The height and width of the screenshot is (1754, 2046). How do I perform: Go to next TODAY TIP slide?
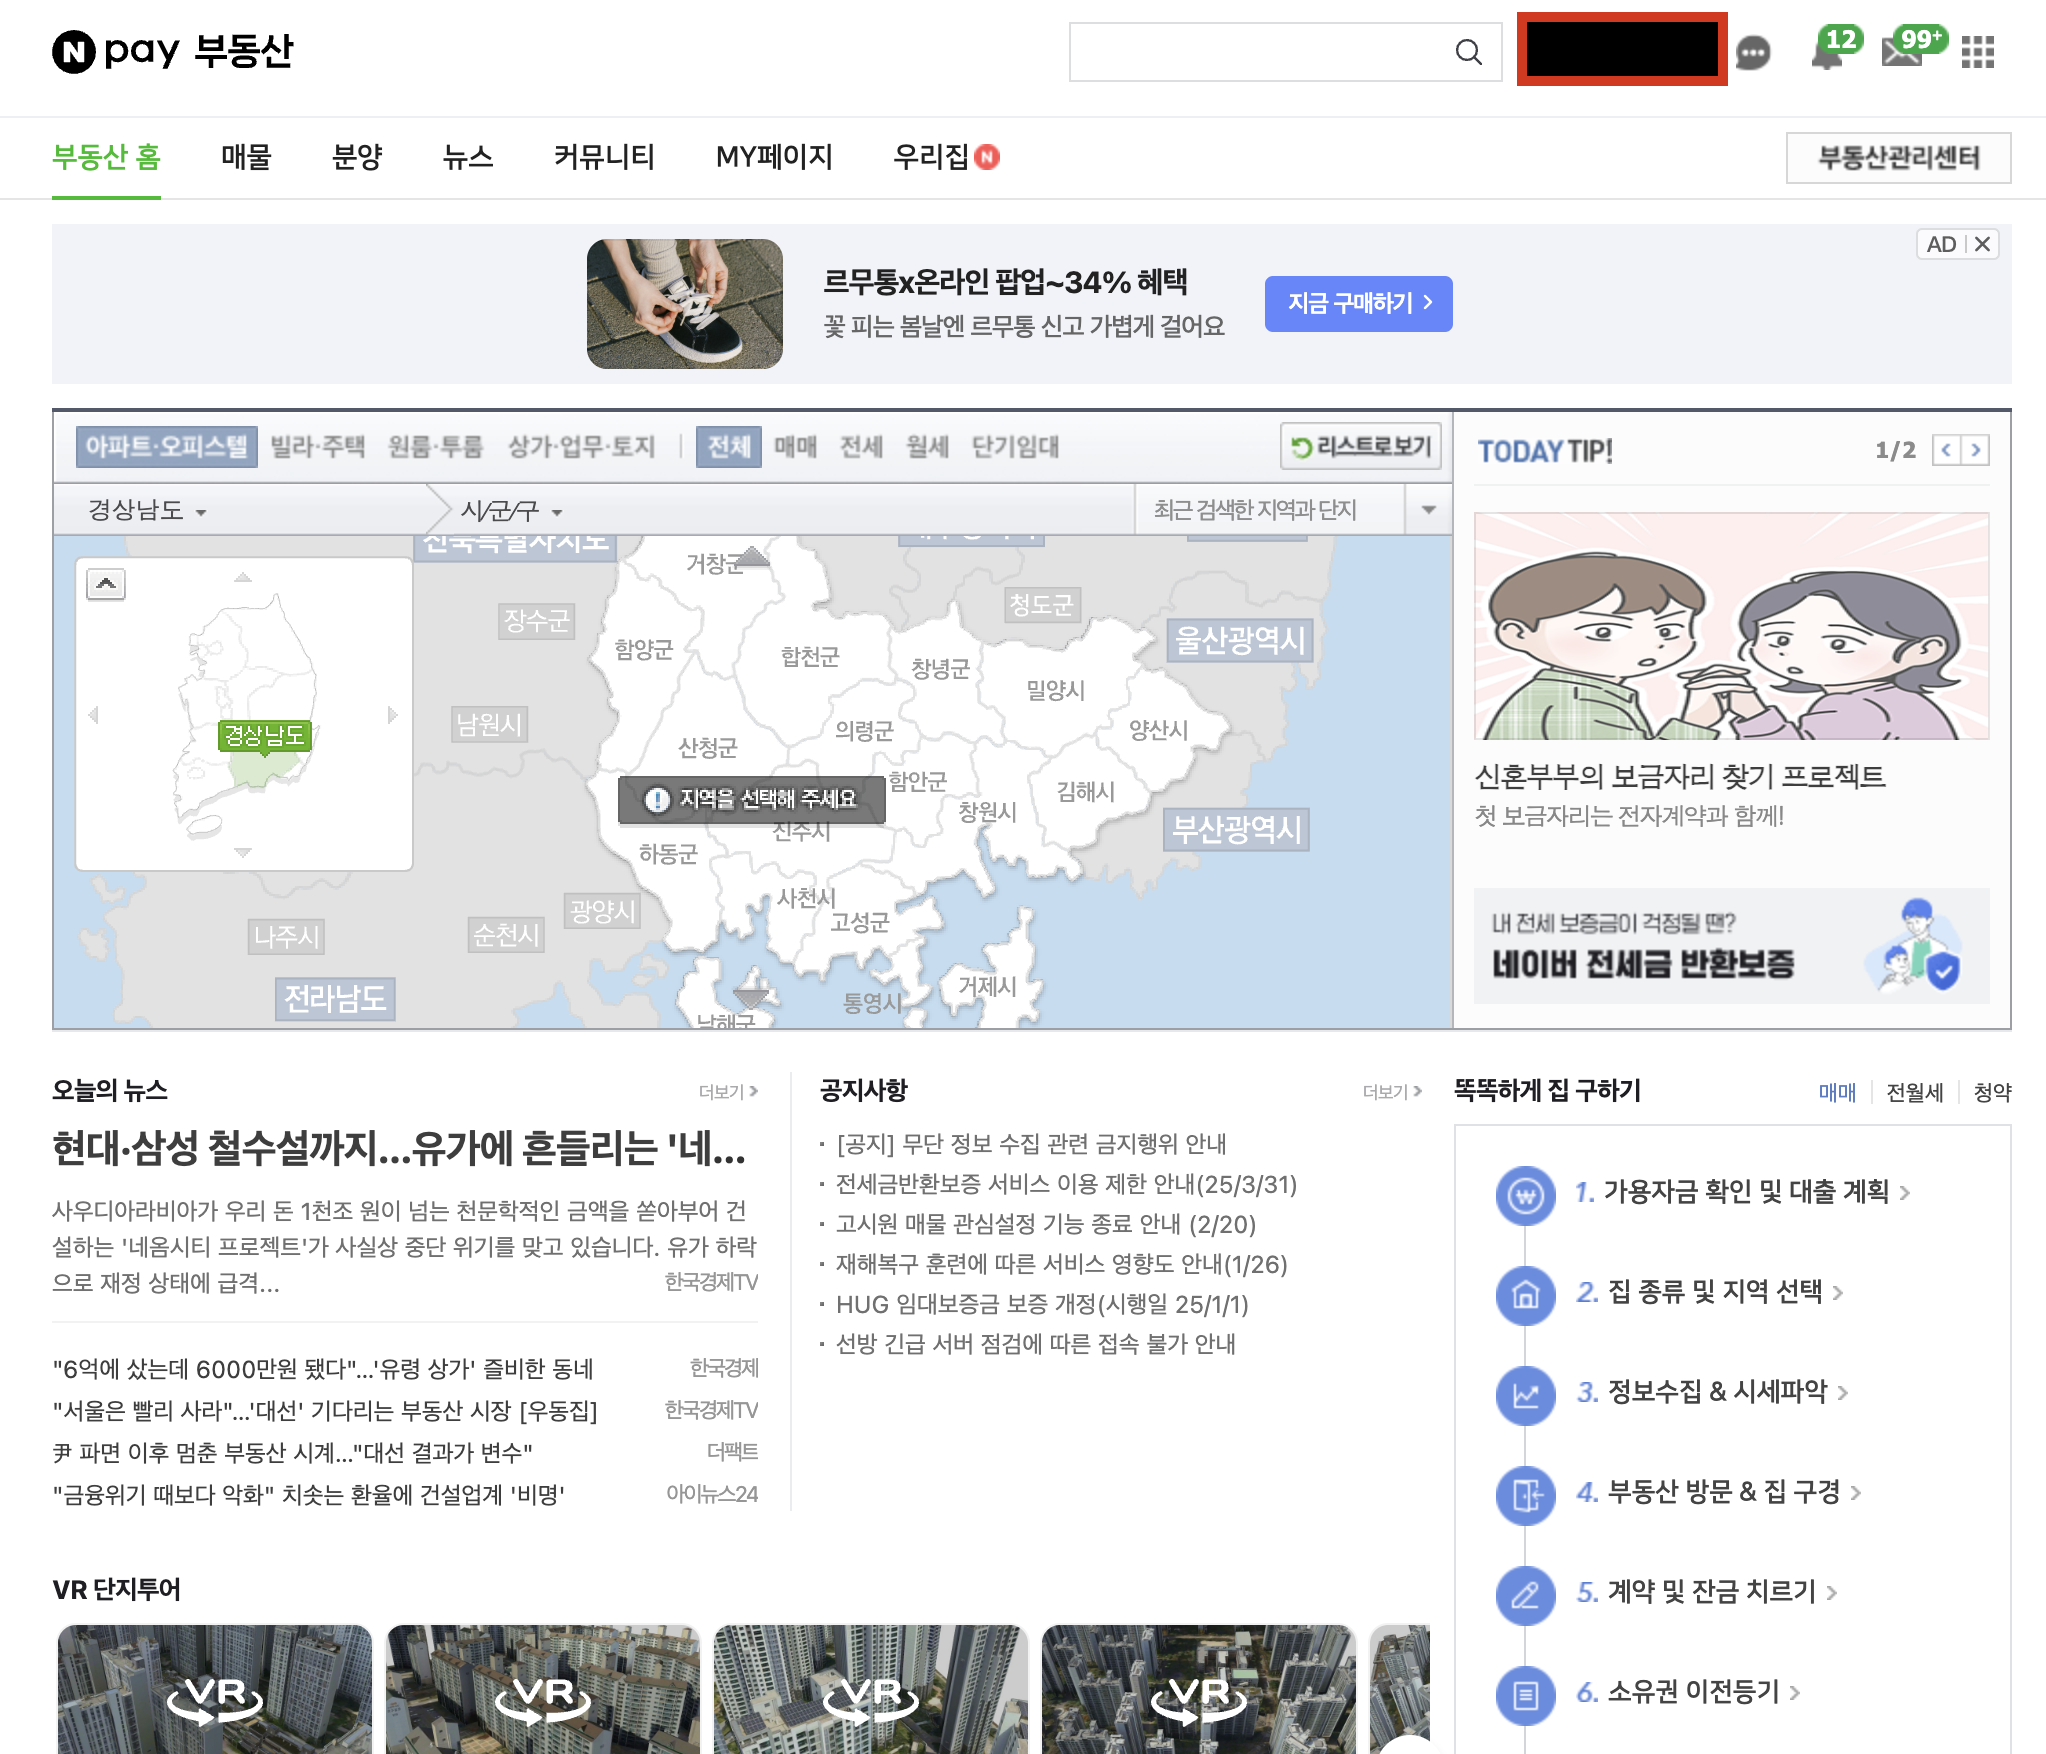1975,450
